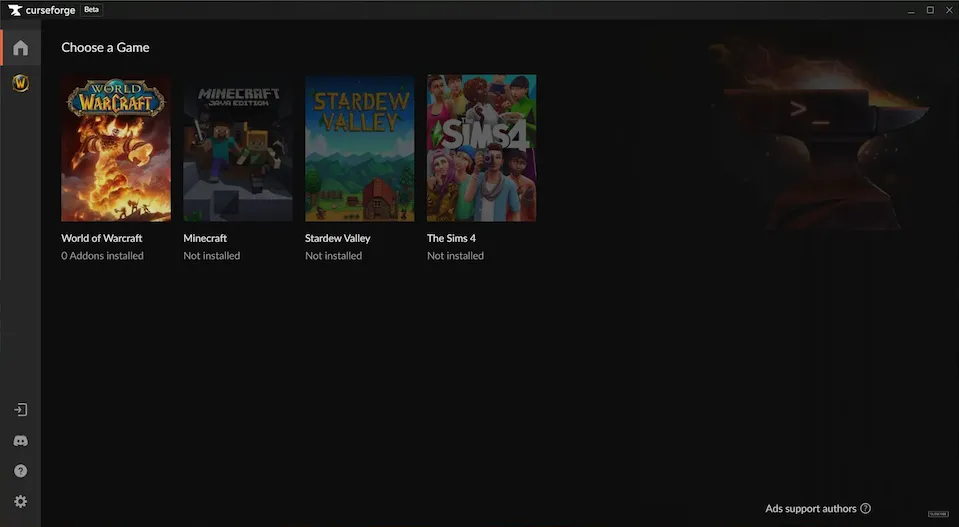Select the World of Warcraft cover art
959x527 pixels.
pyautogui.click(x=116, y=148)
